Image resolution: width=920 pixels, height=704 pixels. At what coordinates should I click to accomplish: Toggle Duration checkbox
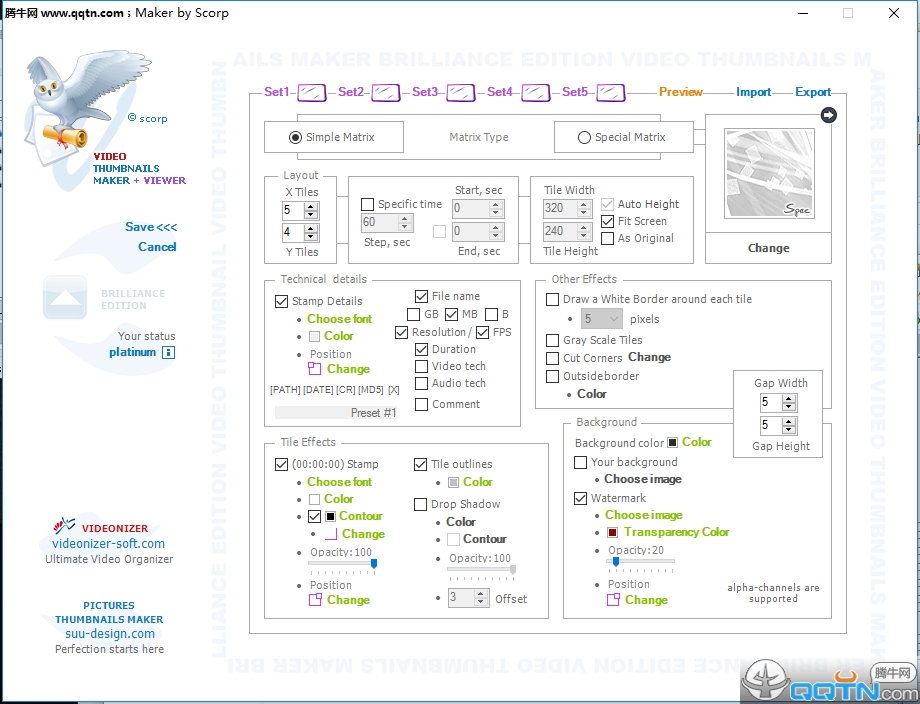421,349
